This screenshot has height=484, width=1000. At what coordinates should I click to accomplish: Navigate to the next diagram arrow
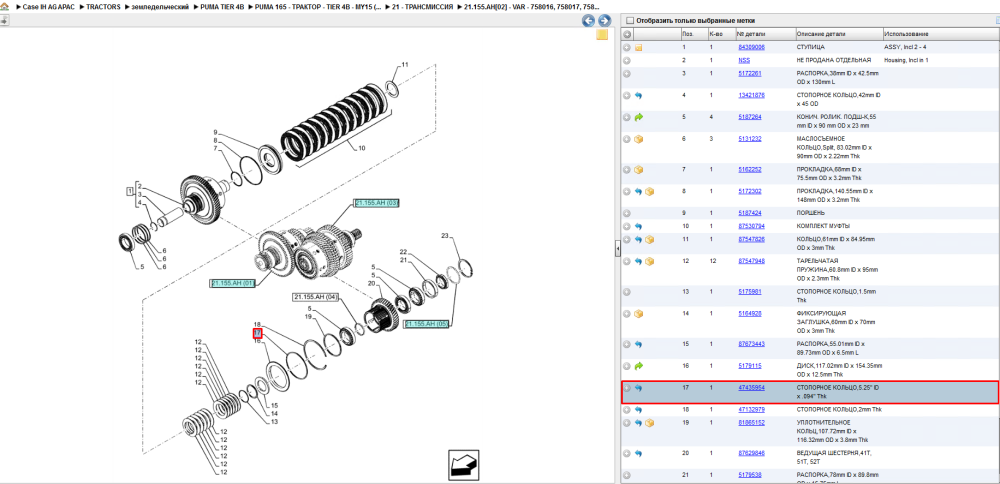point(603,20)
